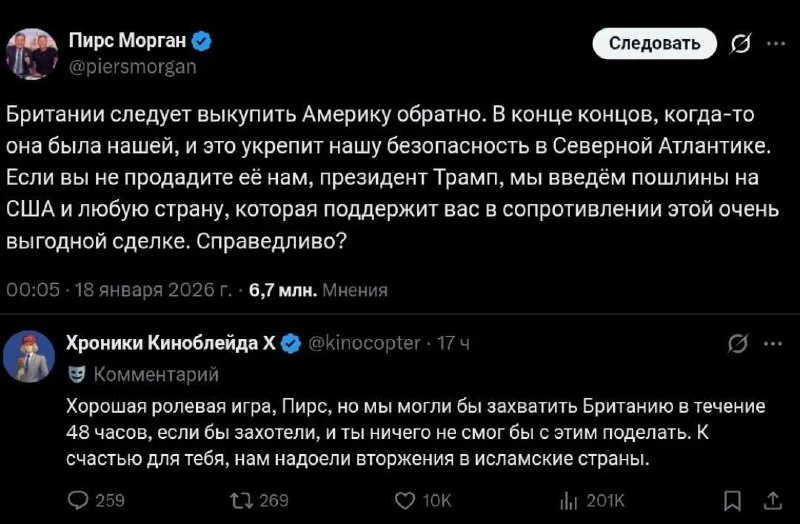
Task: Open three-dot menu on Piers Morgan's post
Action: (776, 43)
